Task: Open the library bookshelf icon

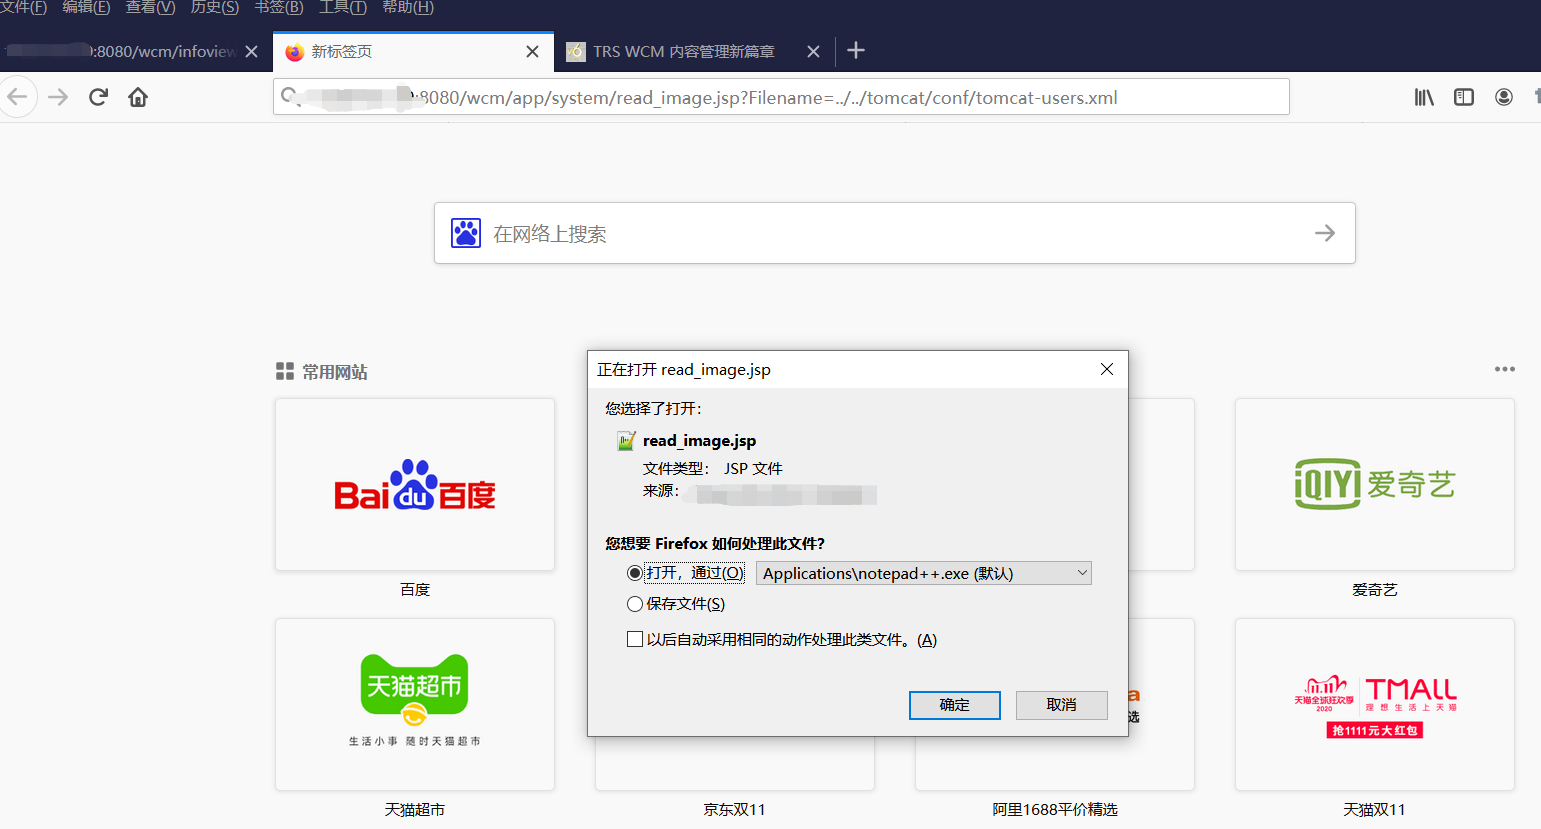Action: point(1424,97)
